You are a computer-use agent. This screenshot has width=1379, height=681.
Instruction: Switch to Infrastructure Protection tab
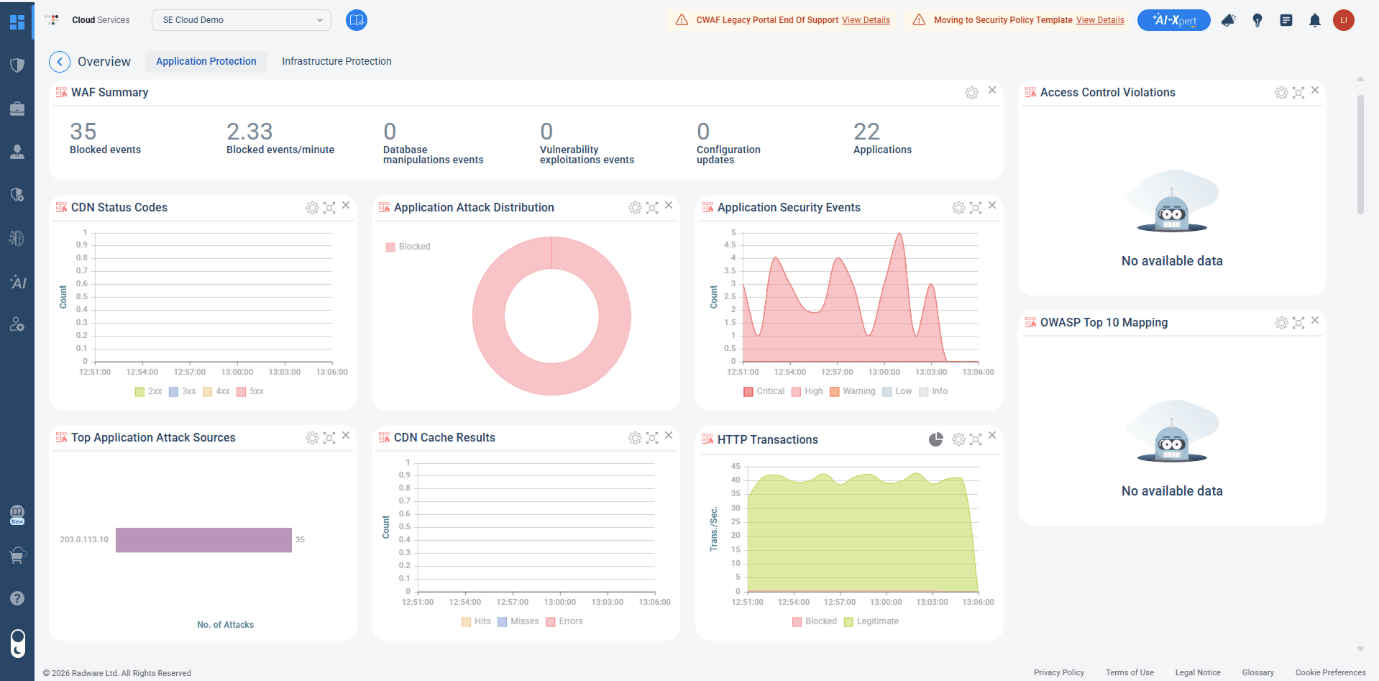(x=337, y=62)
